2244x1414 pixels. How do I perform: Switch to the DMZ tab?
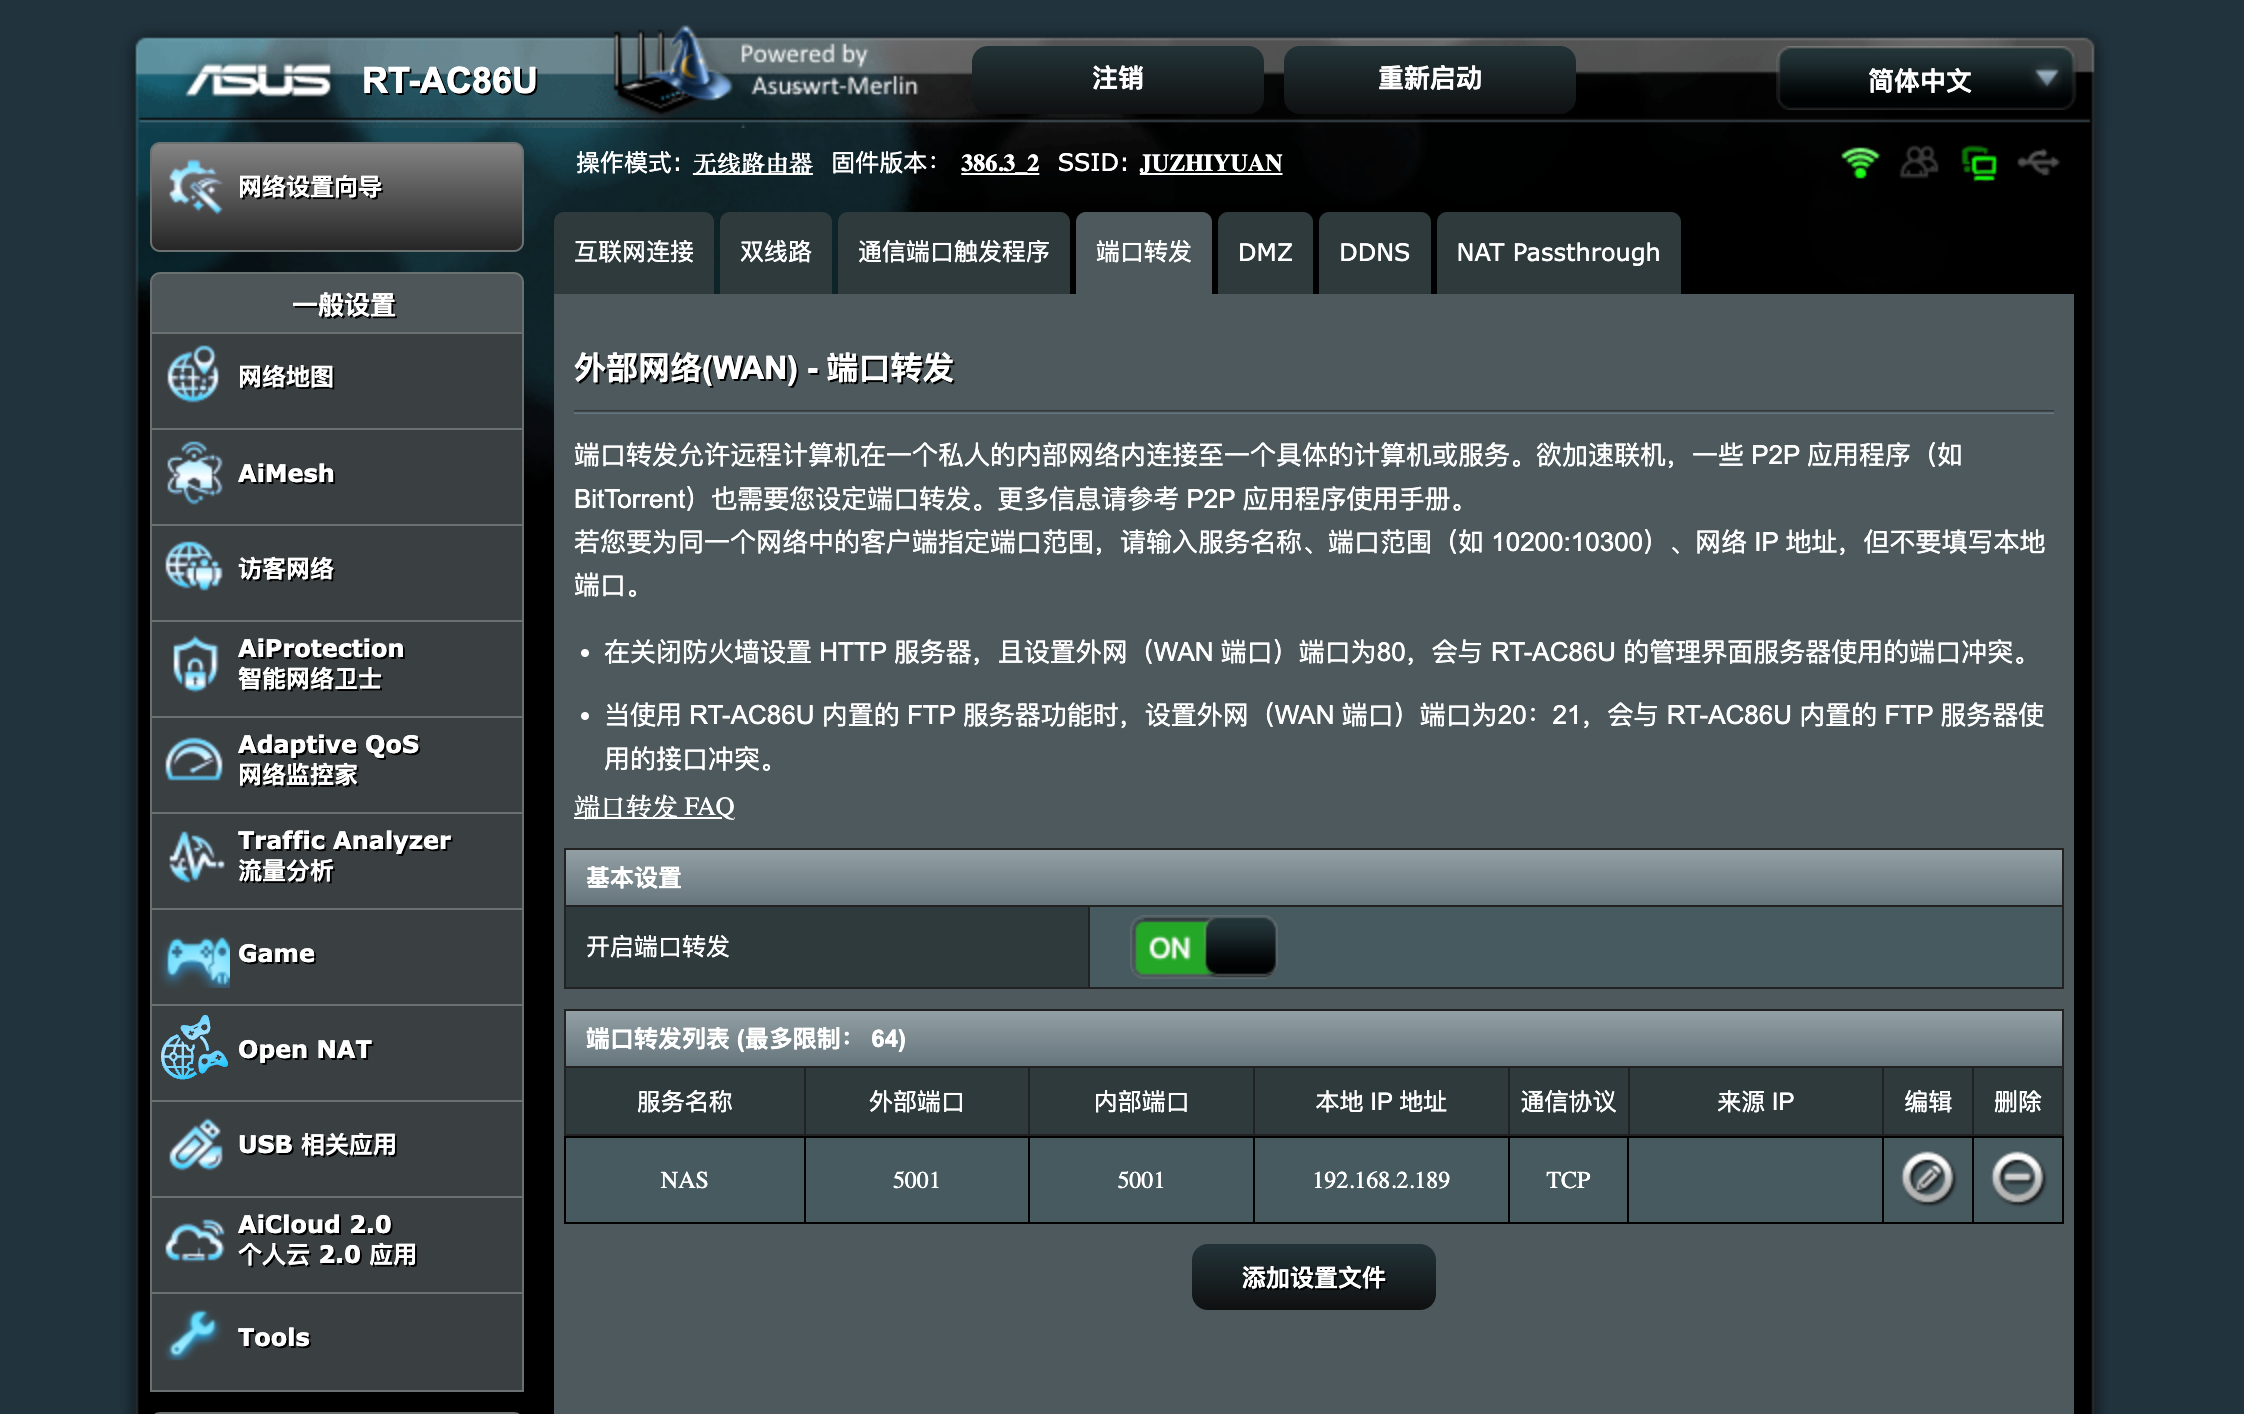point(1265,253)
